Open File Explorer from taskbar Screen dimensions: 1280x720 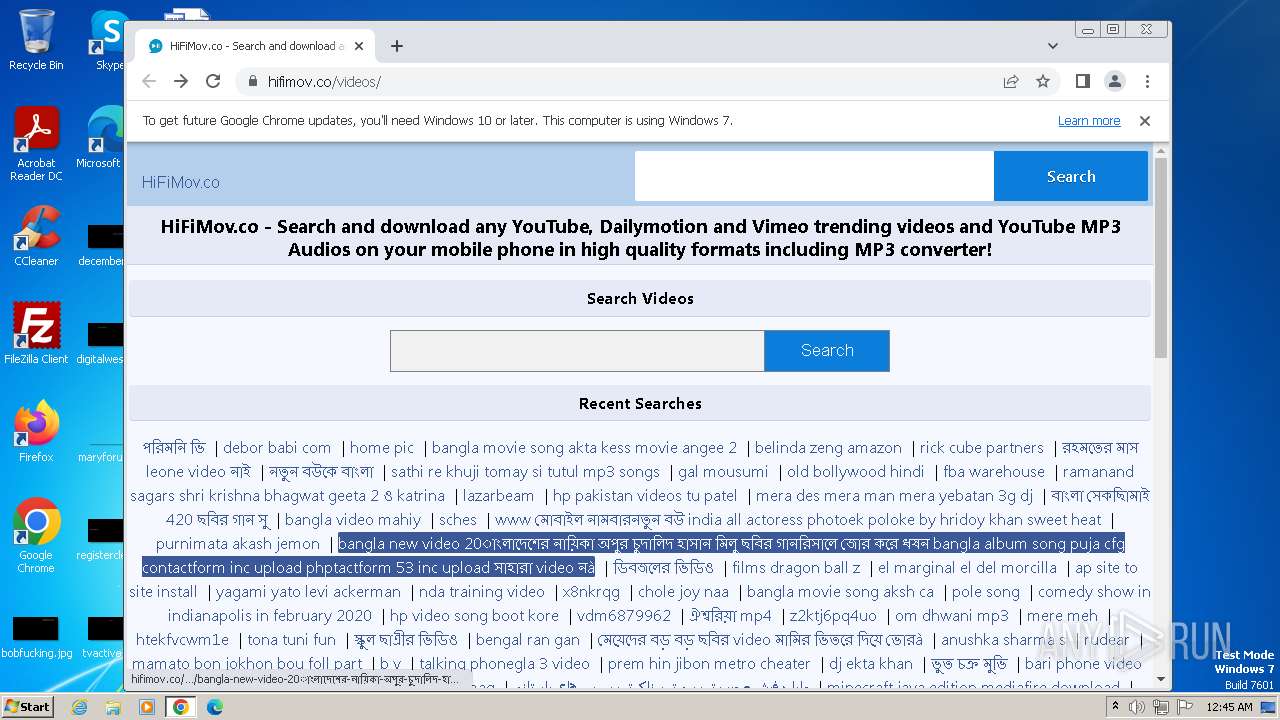[x=113, y=707]
